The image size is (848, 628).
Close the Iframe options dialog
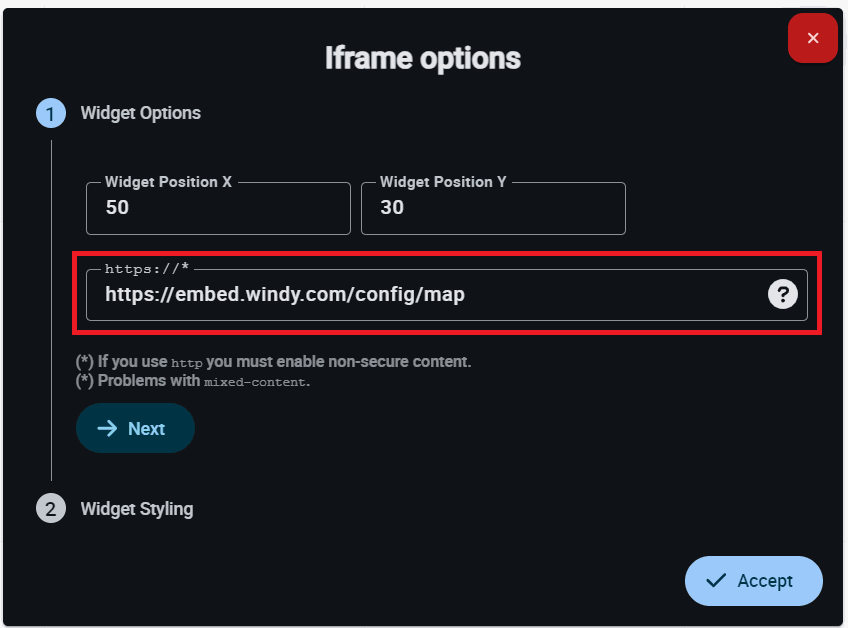[812, 38]
